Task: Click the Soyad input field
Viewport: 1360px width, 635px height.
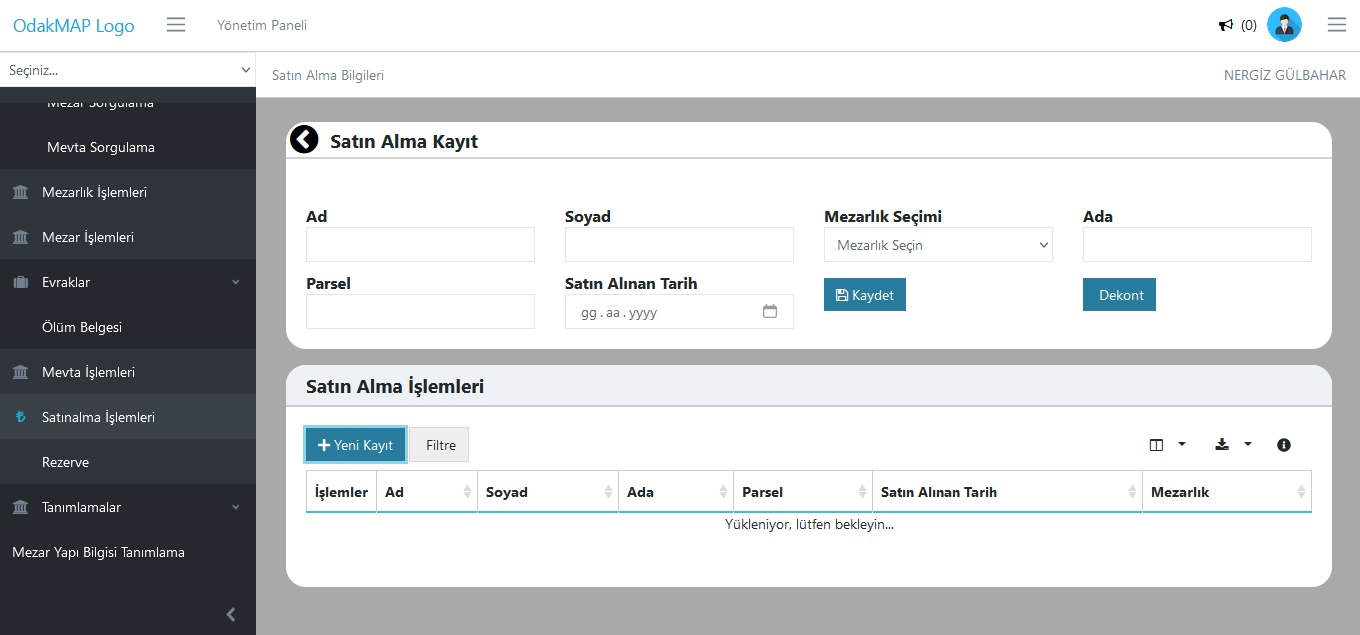Action: [x=679, y=245]
